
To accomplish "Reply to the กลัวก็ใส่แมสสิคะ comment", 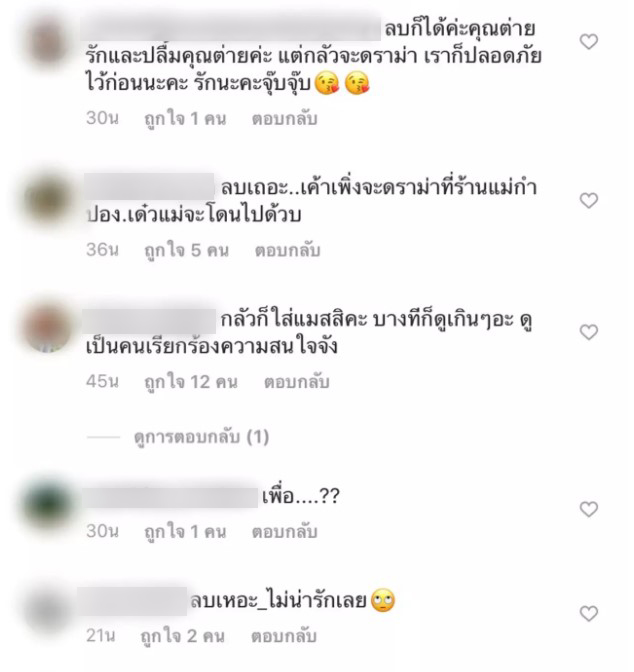I will pos(297,382).
